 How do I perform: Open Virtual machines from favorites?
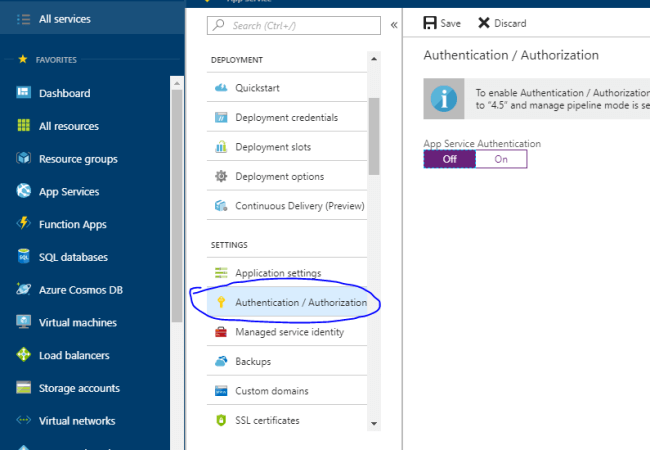[x=78, y=323]
